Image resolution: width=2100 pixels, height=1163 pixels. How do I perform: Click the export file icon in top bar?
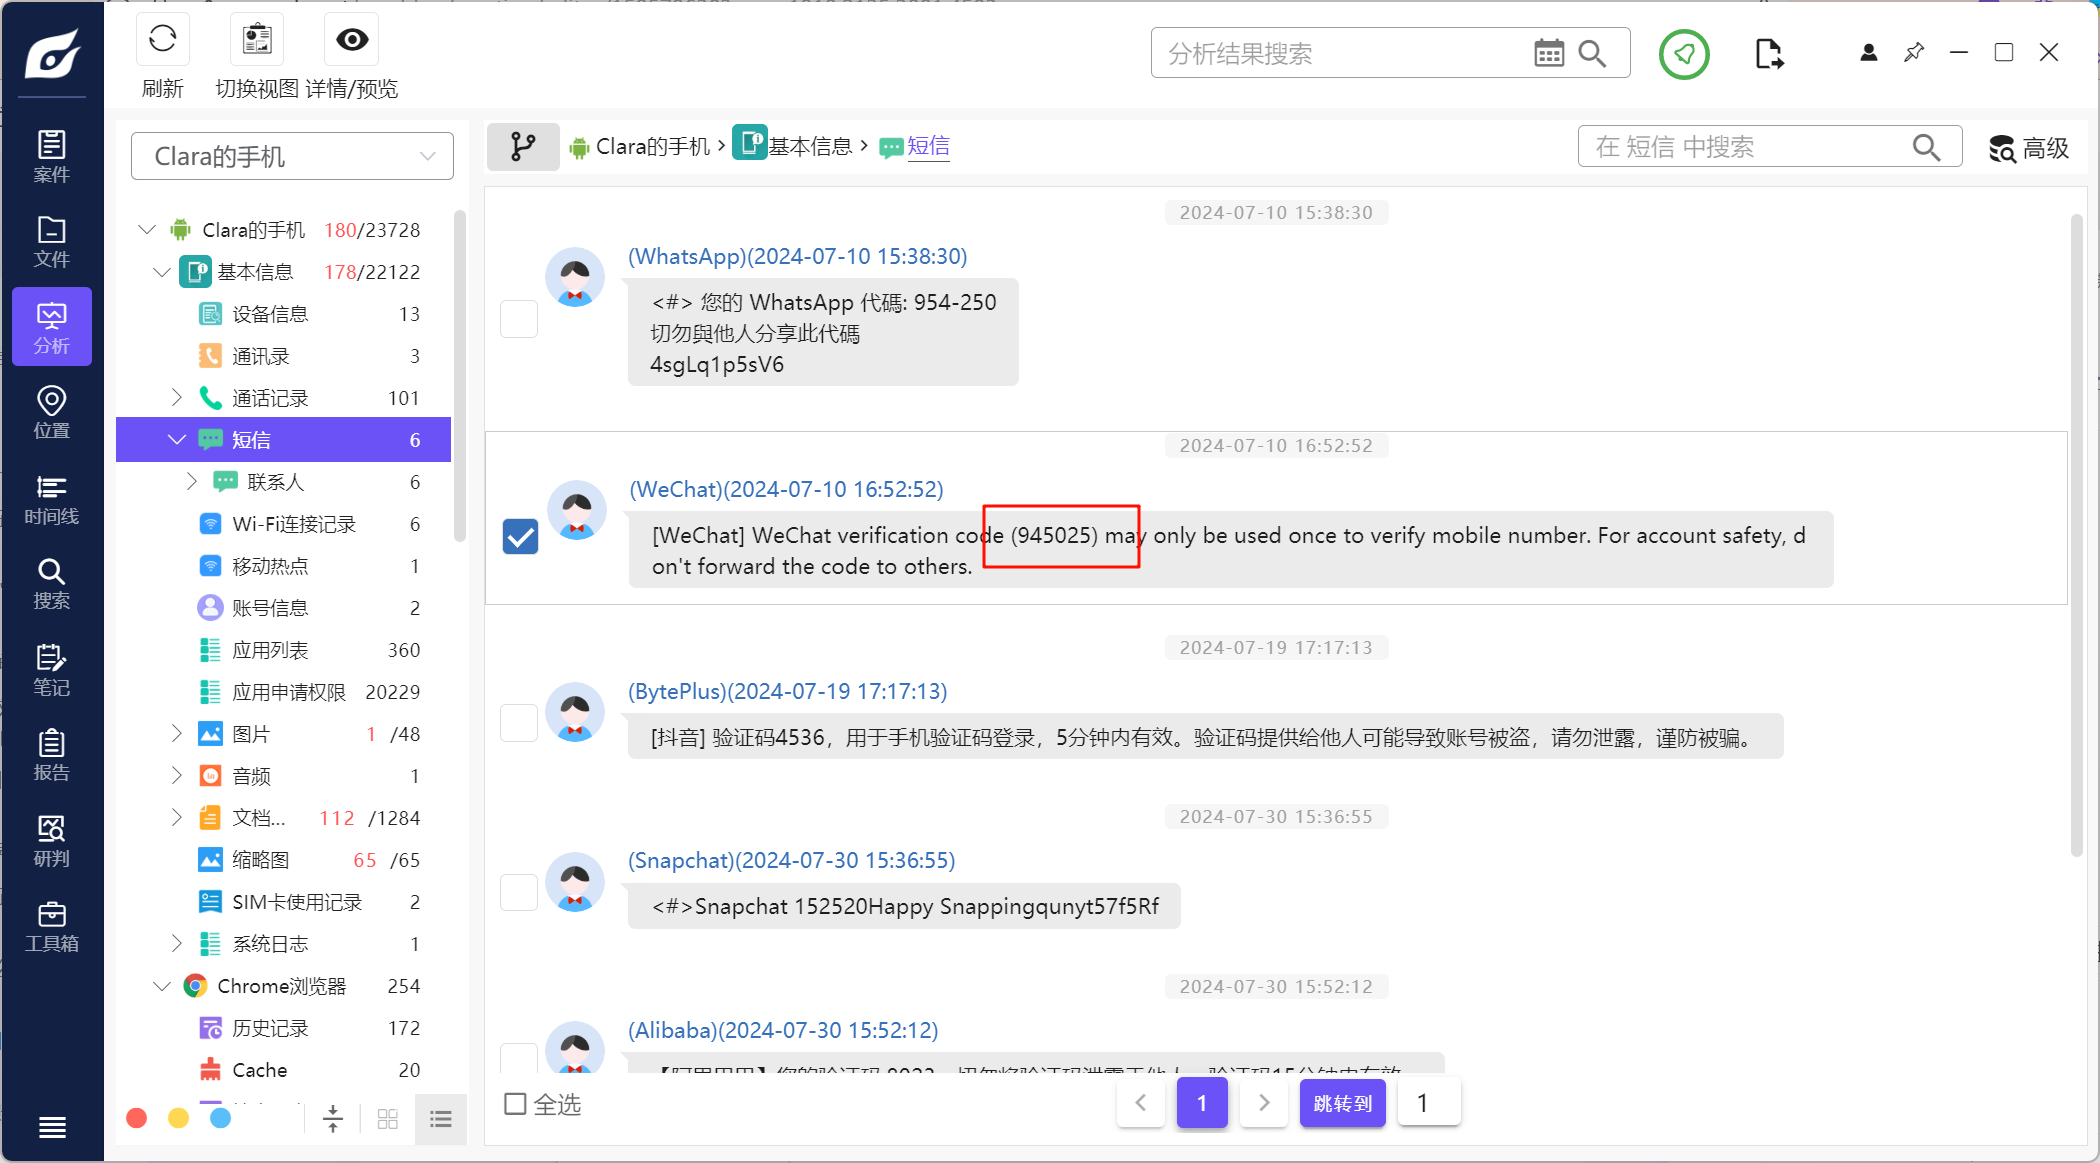click(x=1768, y=54)
